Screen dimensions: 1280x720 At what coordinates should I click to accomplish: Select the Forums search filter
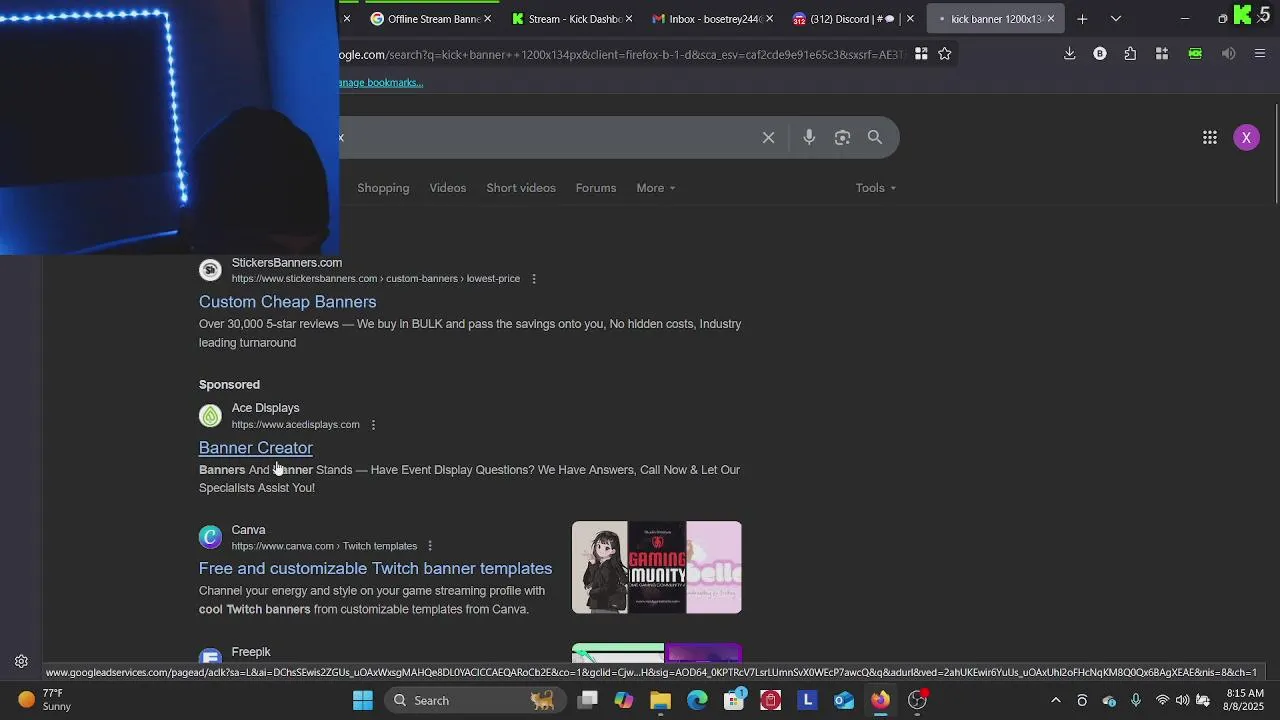[x=596, y=188]
